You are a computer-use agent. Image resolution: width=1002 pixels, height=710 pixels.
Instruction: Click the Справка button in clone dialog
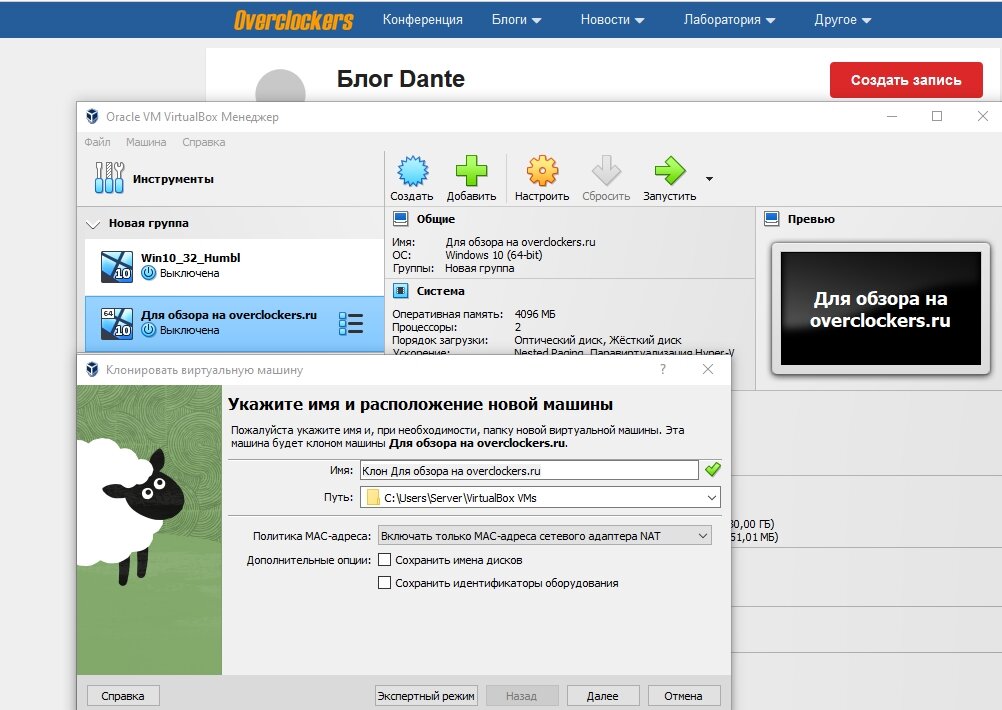pyautogui.click(x=123, y=696)
